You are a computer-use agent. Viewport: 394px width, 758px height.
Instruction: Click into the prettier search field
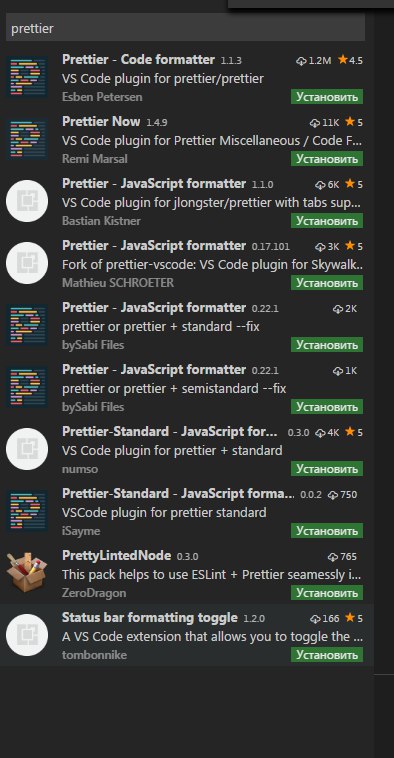pos(185,29)
